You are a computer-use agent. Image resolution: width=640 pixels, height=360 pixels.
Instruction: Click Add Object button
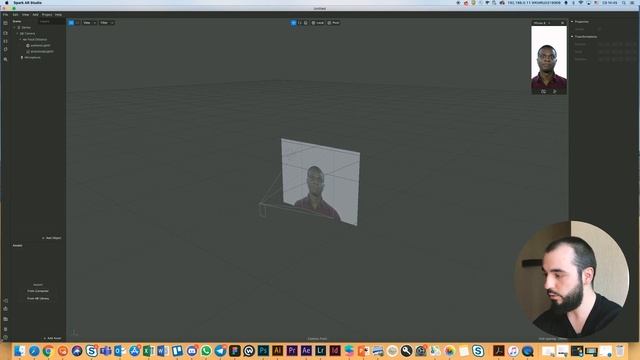pyautogui.click(x=52, y=238)
